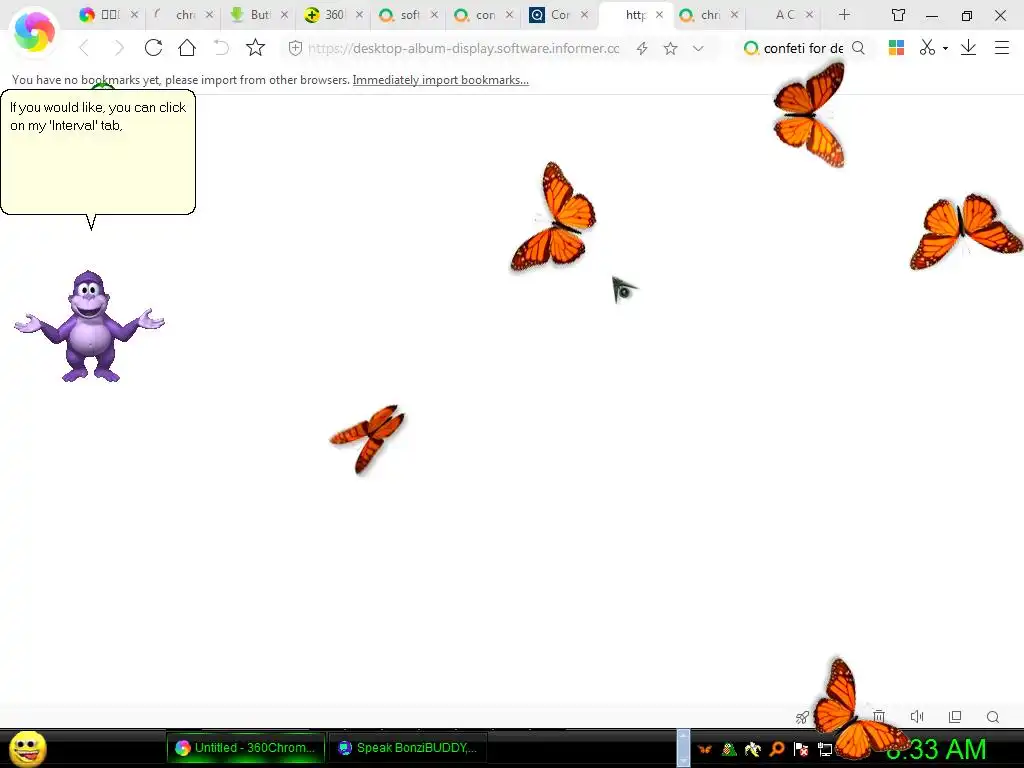Open the skin changer shirt icon

click(899, 14)
